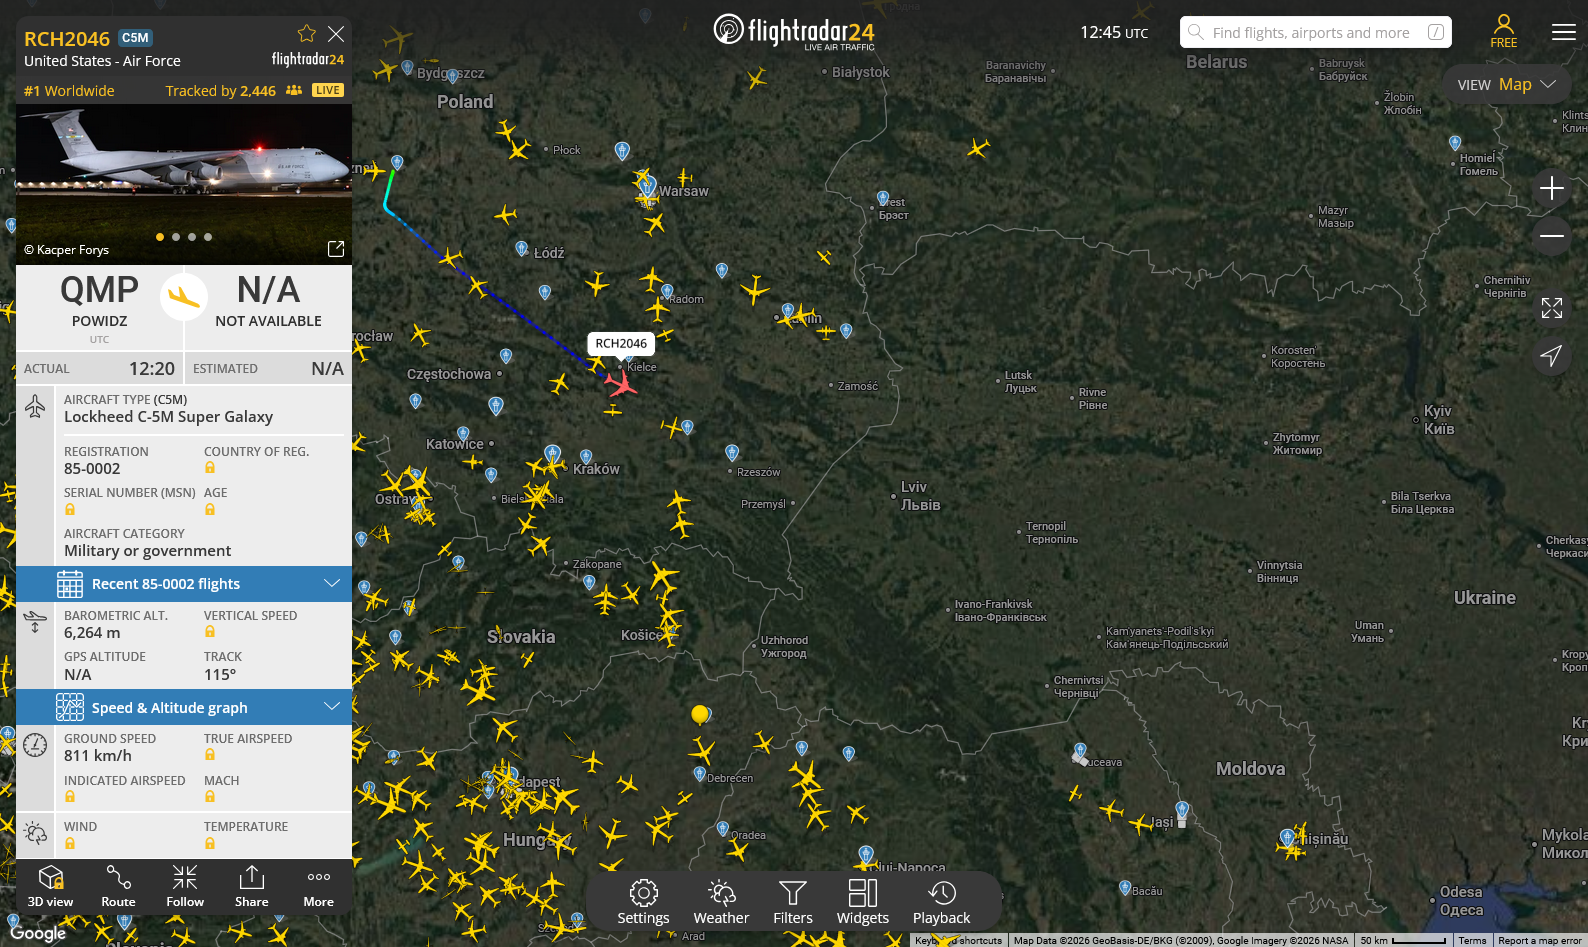Open the Widgets panel
Screen dimensions: 1588x947
(x=863, y=902)
